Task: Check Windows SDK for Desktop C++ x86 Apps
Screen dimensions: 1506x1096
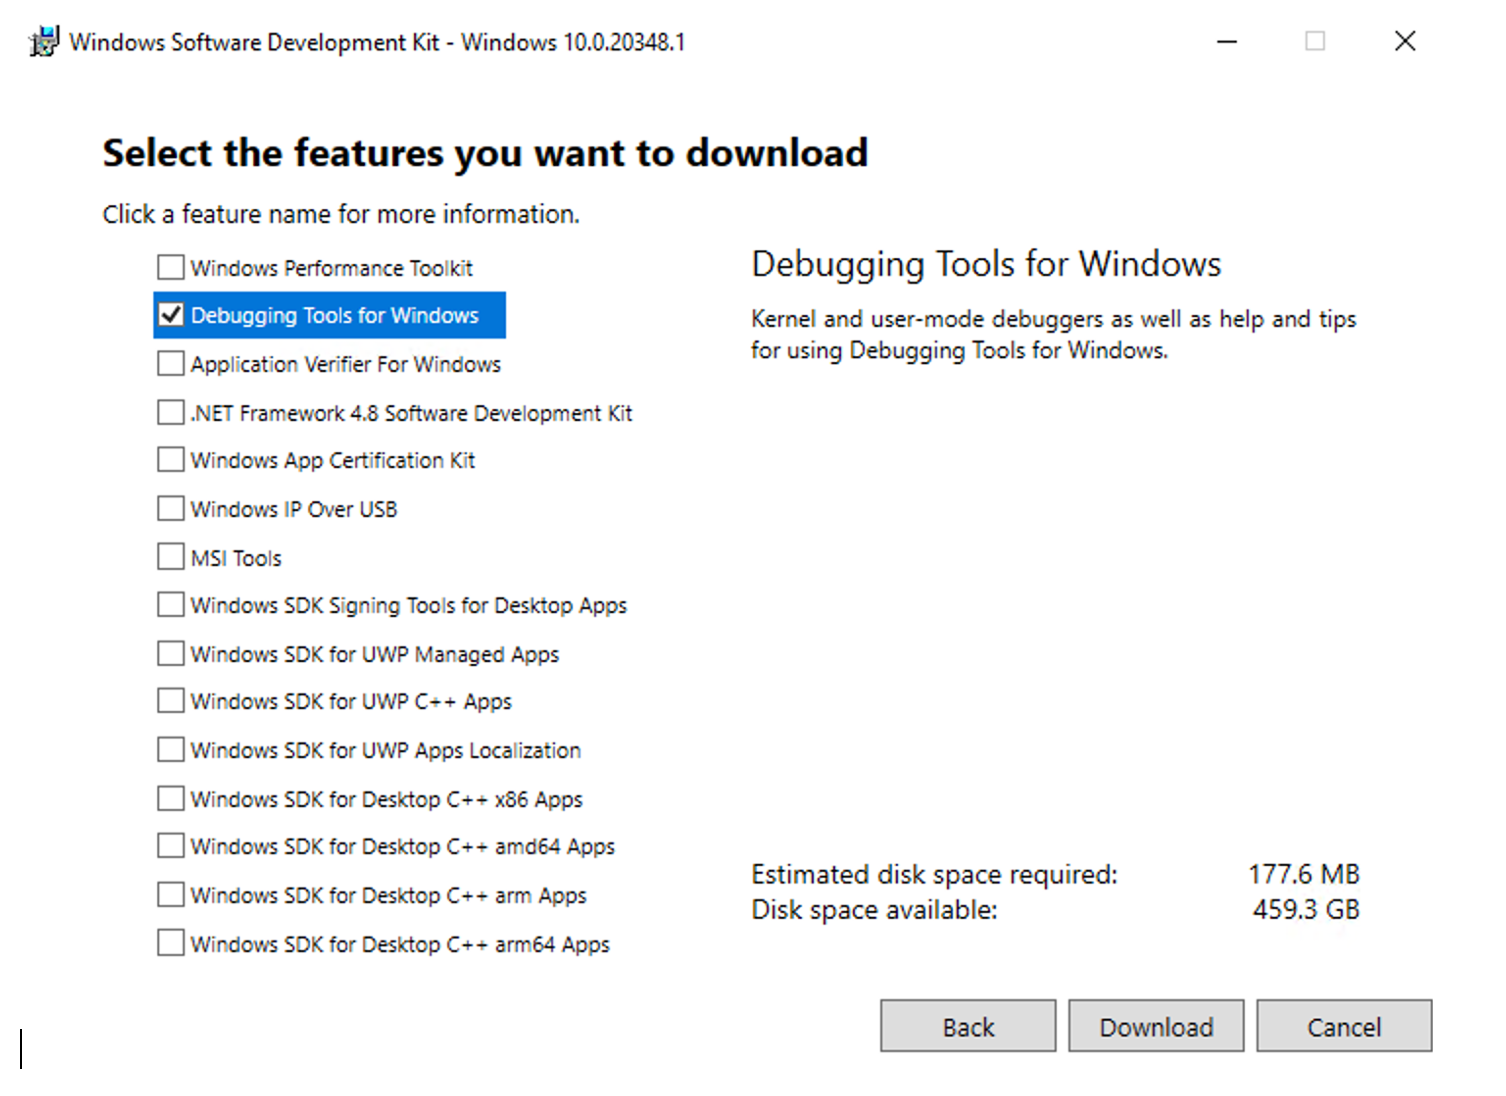Action: (x=170, y=797)
